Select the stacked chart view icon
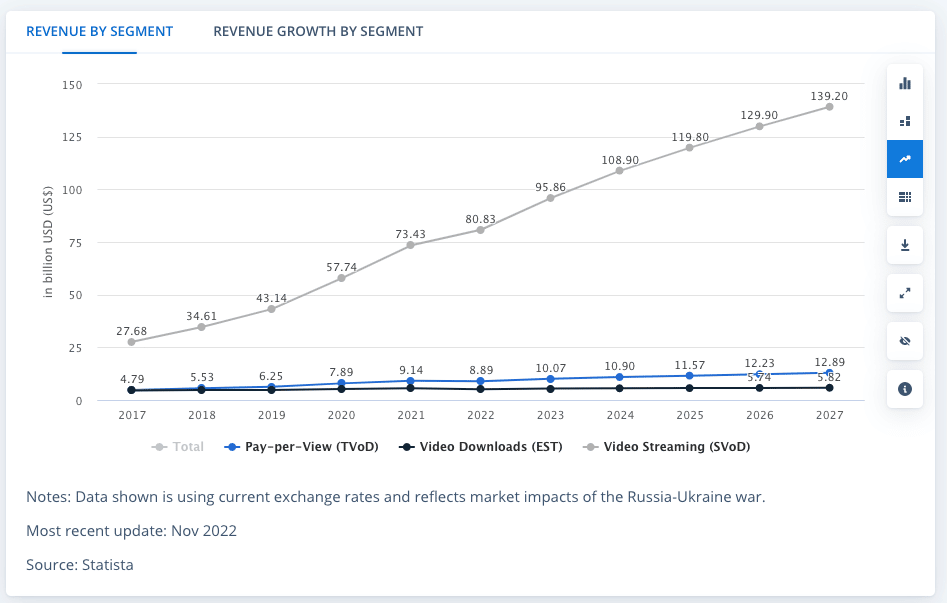 (x=904, y=121)
